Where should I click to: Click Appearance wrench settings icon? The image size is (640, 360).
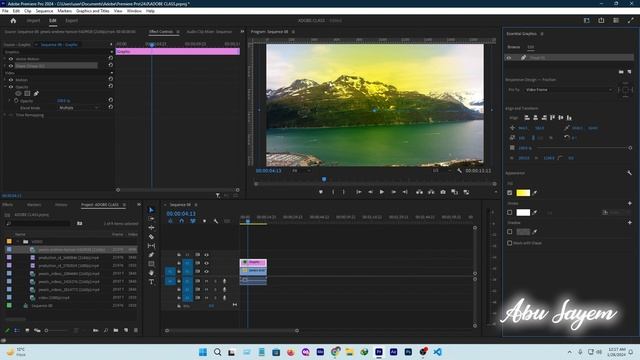629,173
